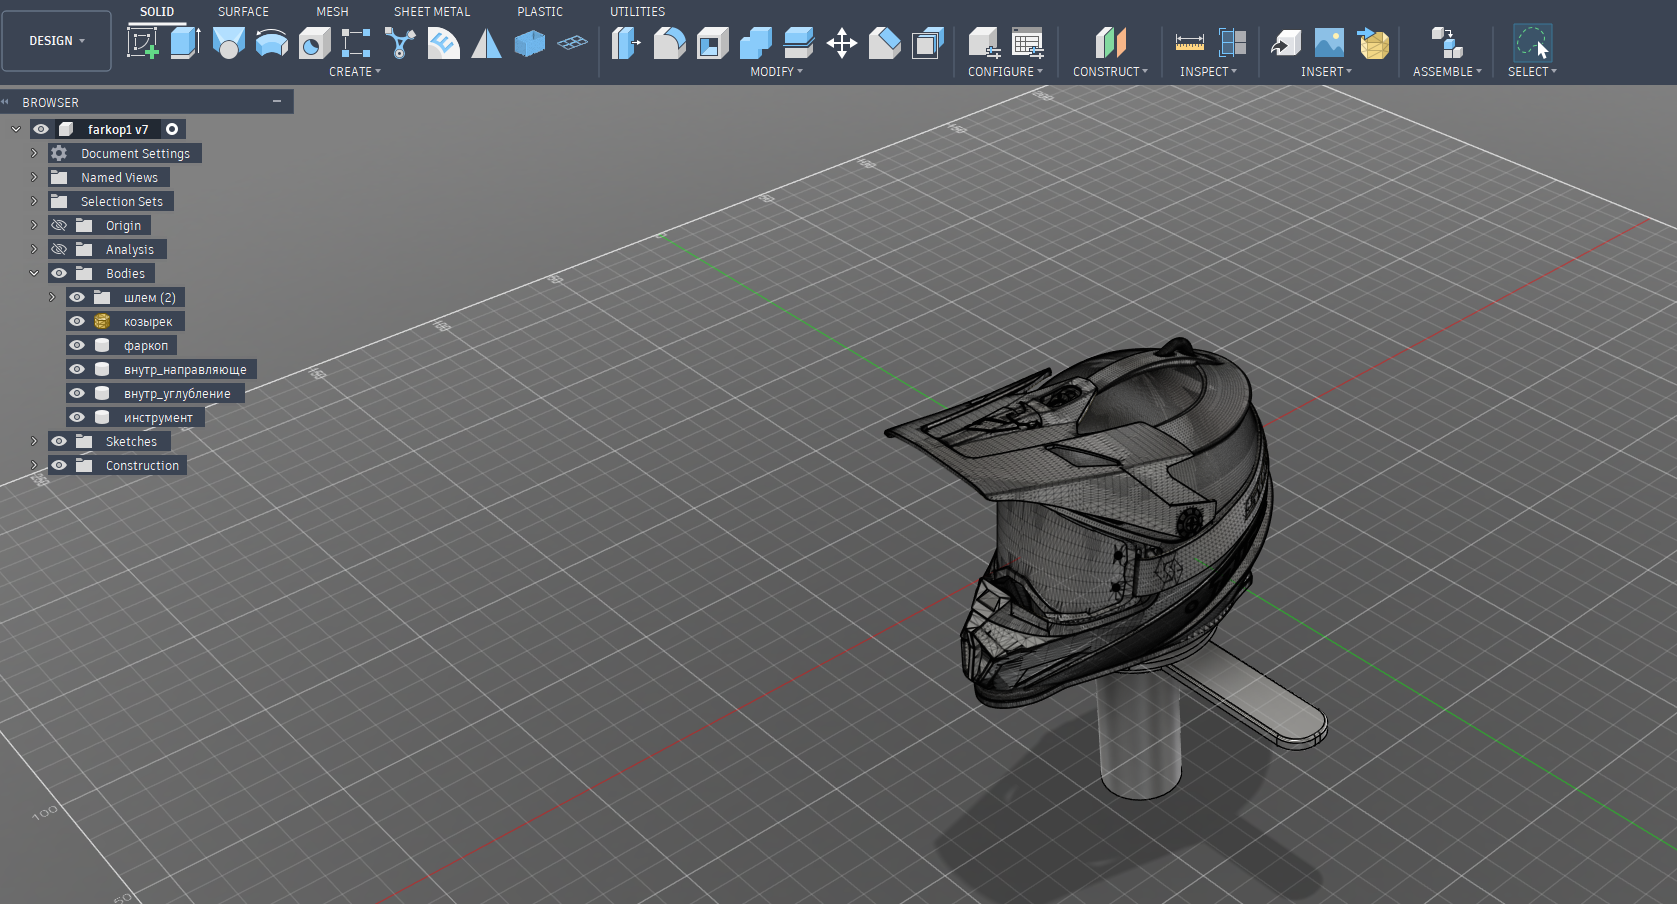1677x904 pixels.
Task: Click the Measure ruler icon
Action: [x=1189, y=43]
